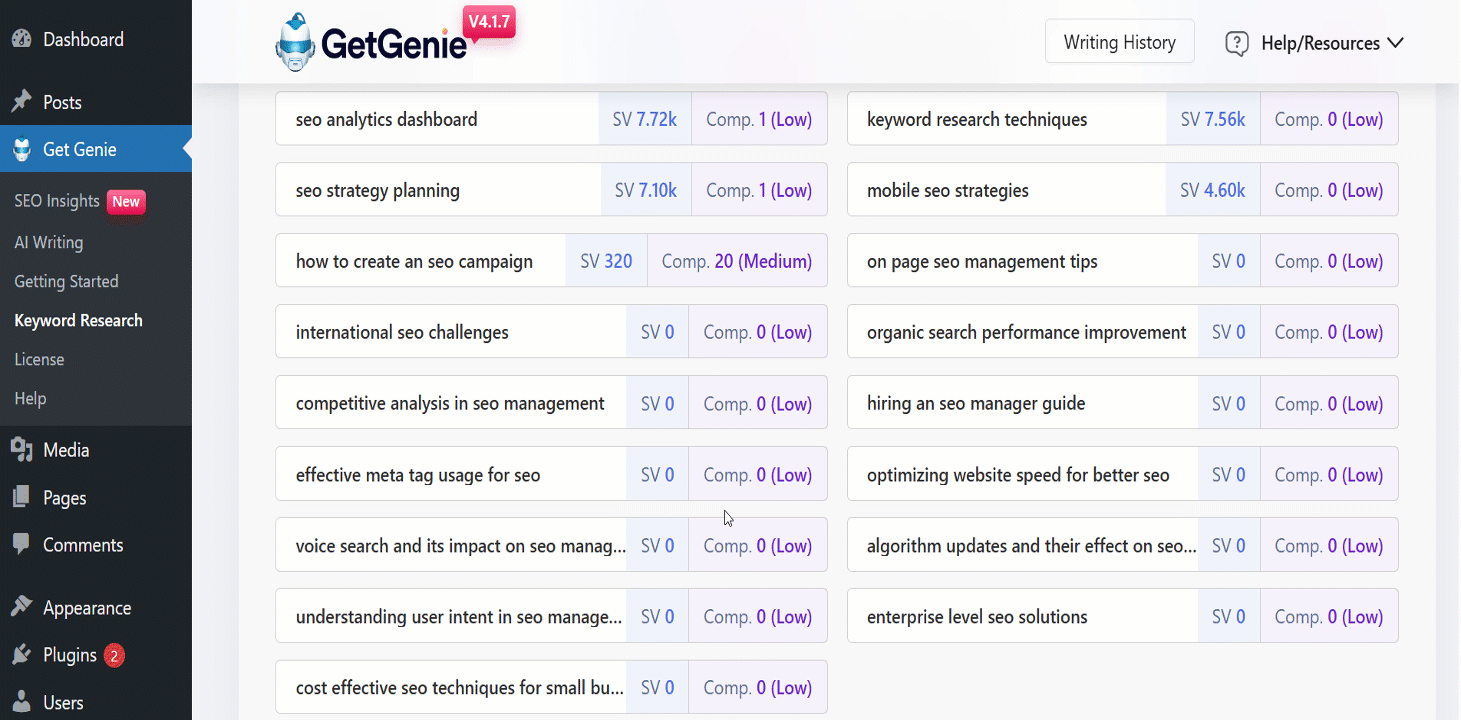
Task: Click the GetGenie robot logo
Action: [295, 43]
